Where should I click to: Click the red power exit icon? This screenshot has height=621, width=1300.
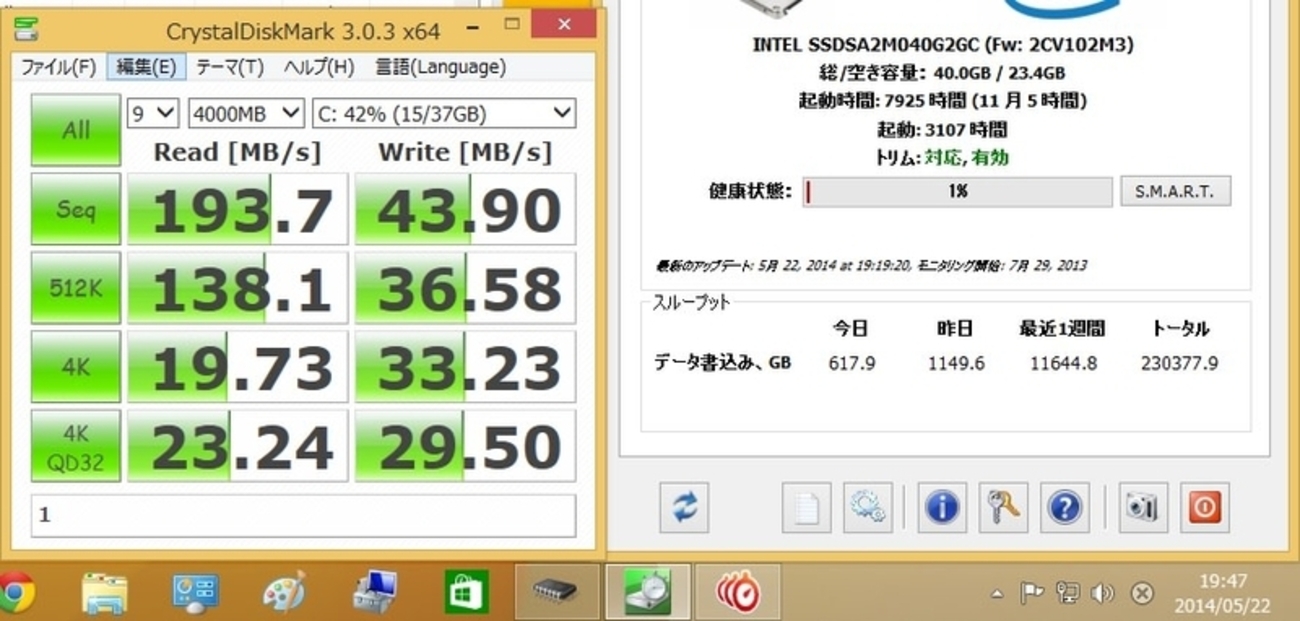pyautogui.click(x=1204, y=508)
